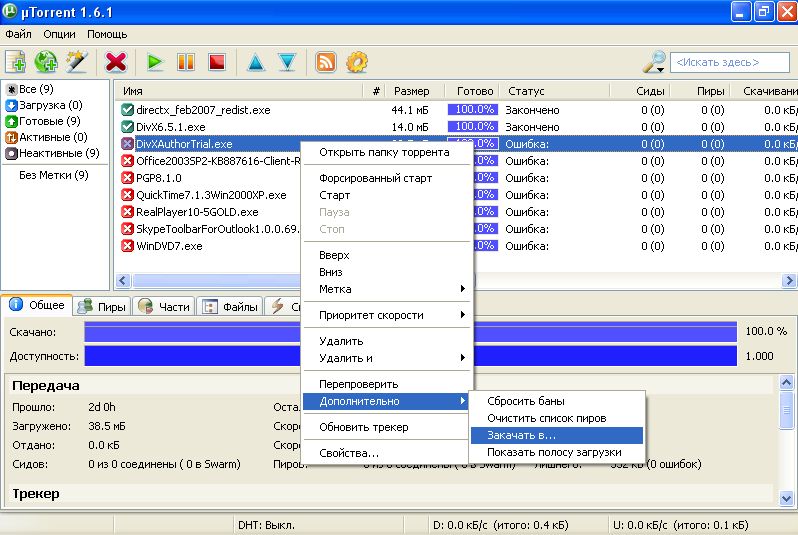Switch to the Пиры tab

point(102,306)
